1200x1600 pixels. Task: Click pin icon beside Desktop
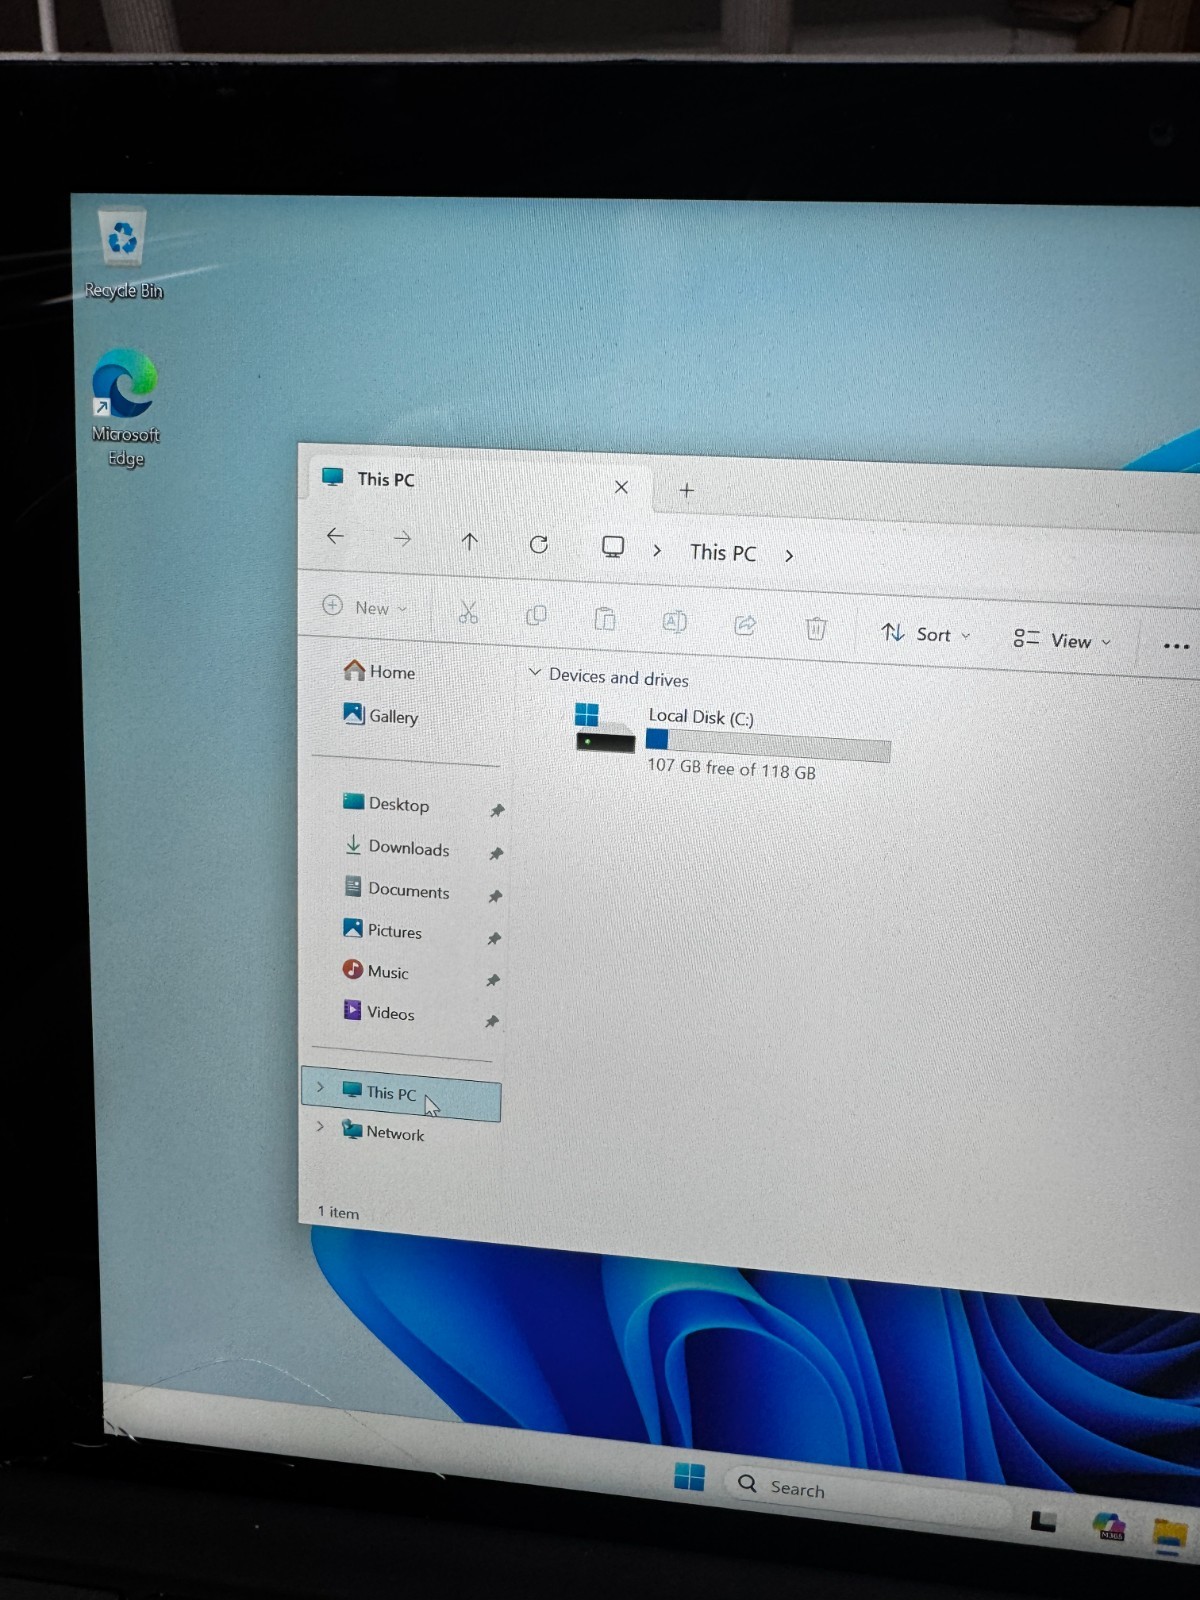coord(497,810)
